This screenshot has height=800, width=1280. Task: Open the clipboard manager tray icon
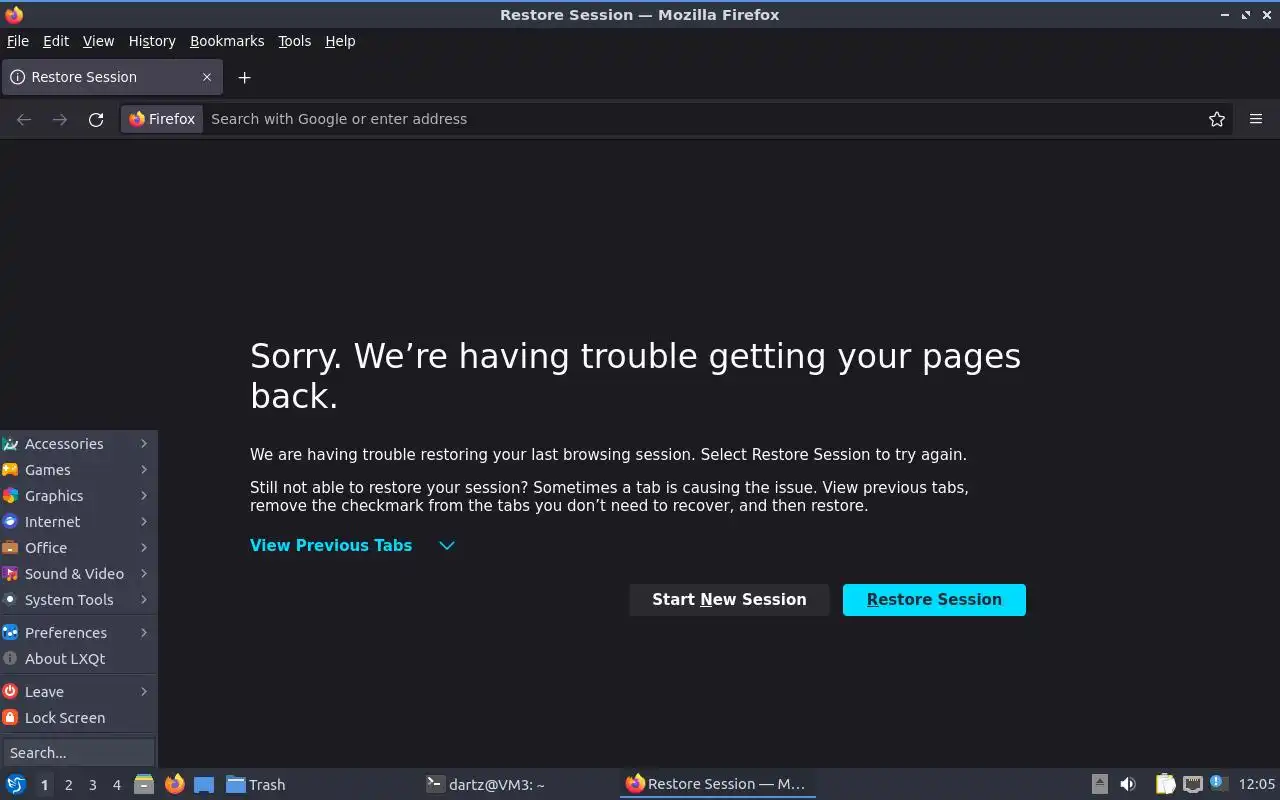click(1165, 784)
